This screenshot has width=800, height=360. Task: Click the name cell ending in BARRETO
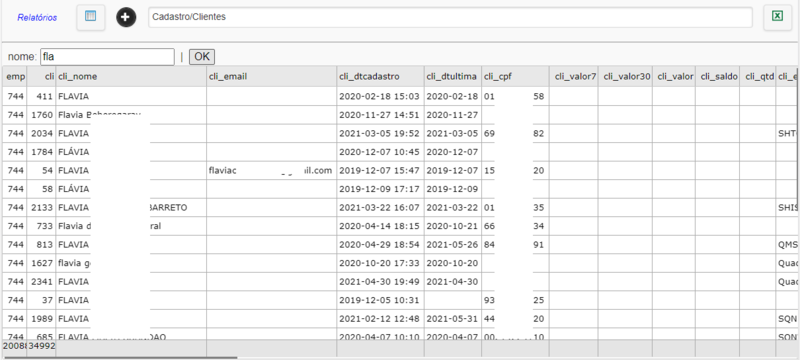click(131, 208)
